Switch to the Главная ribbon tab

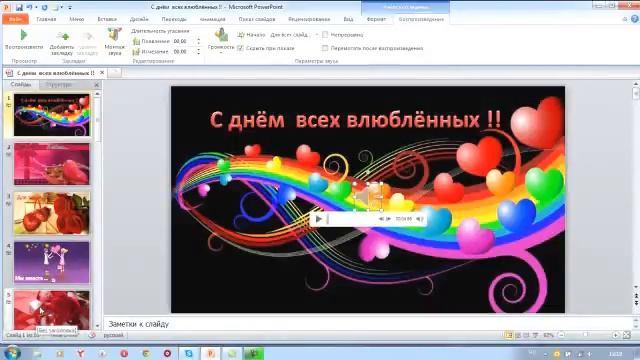pyautogui.click(x=46, y=19)
